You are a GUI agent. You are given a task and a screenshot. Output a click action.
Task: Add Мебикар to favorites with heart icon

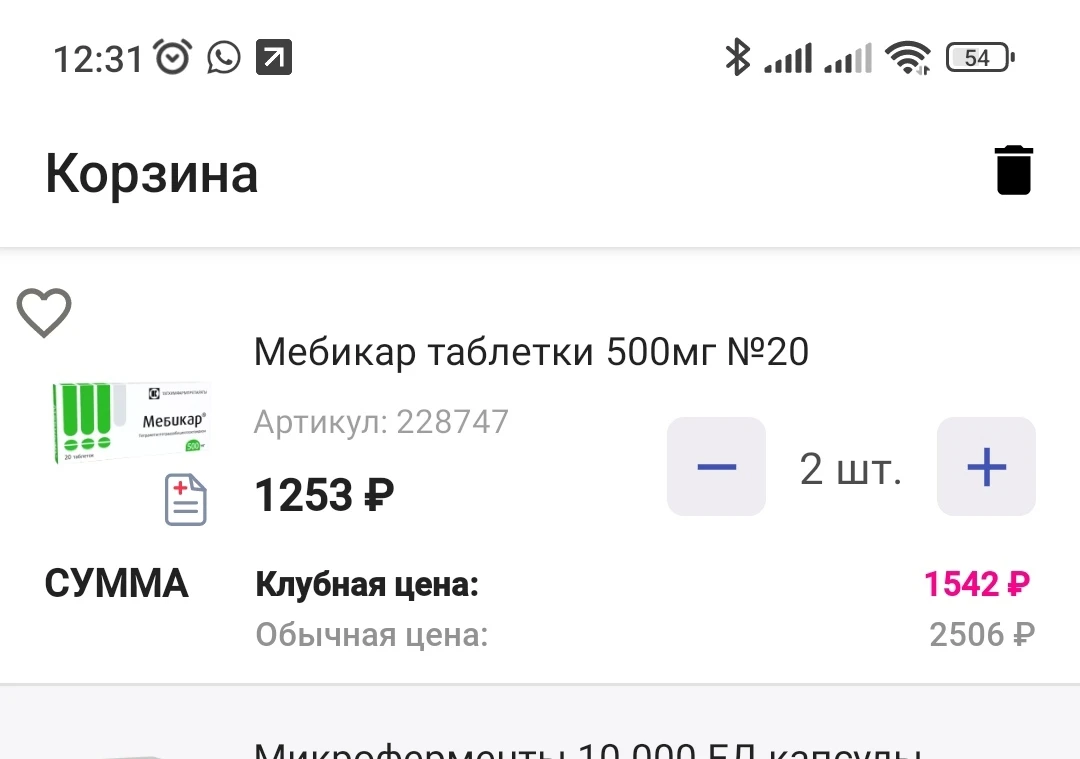(x=44, y=313)
